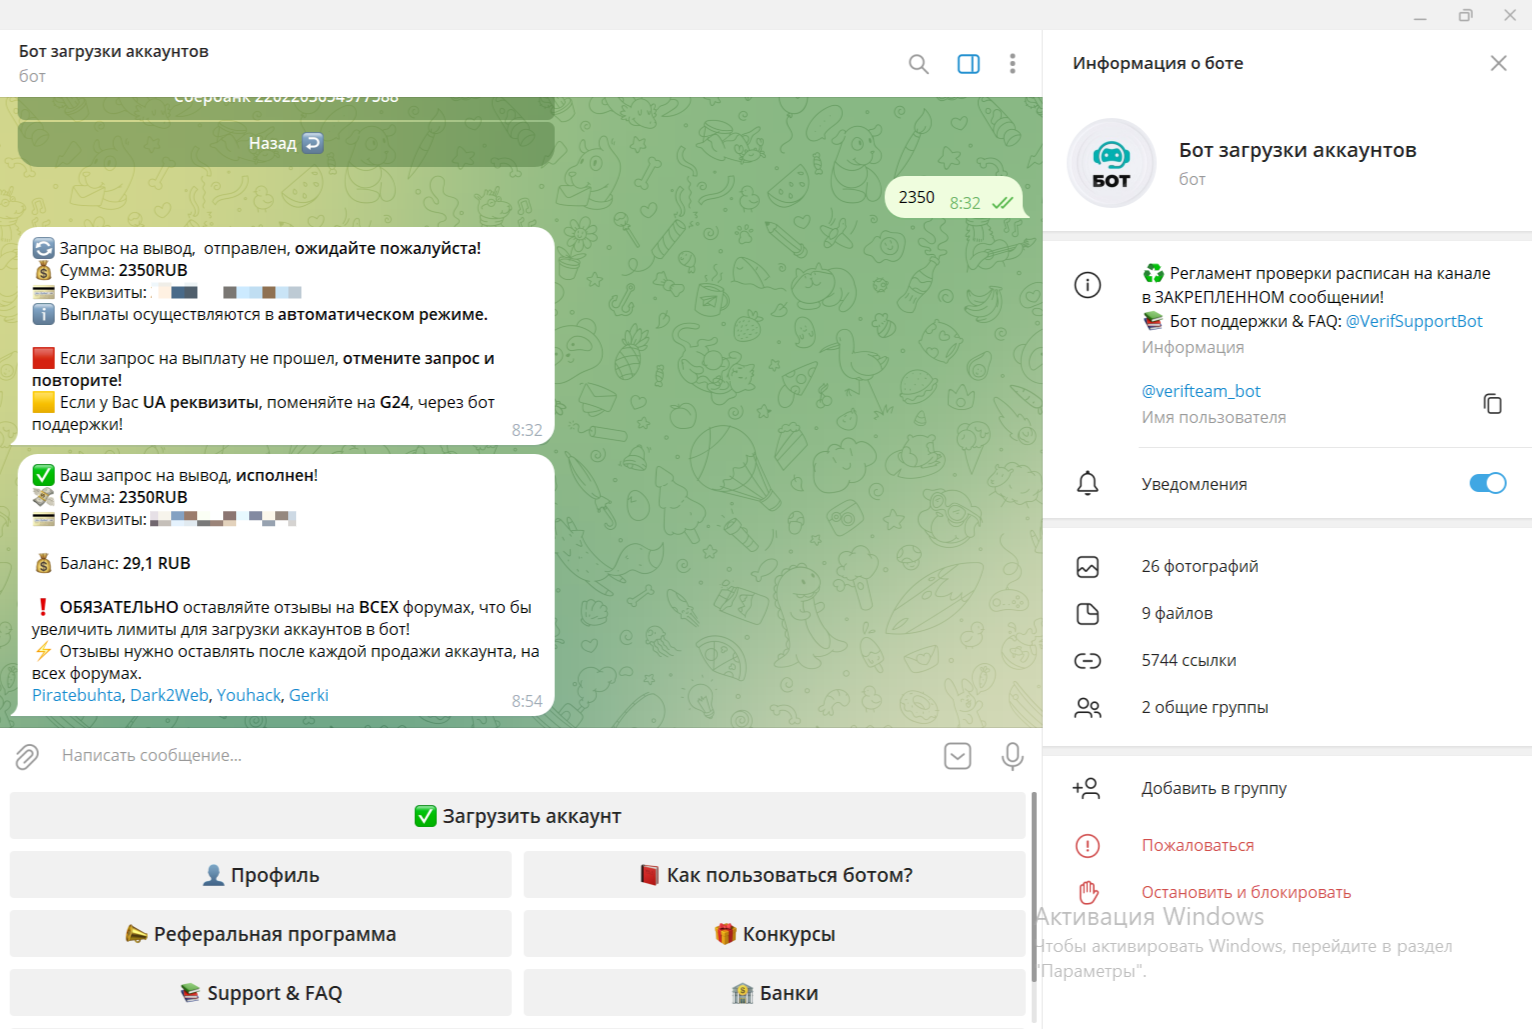Open the bot's avatar picture

[x=1111, y=163]
